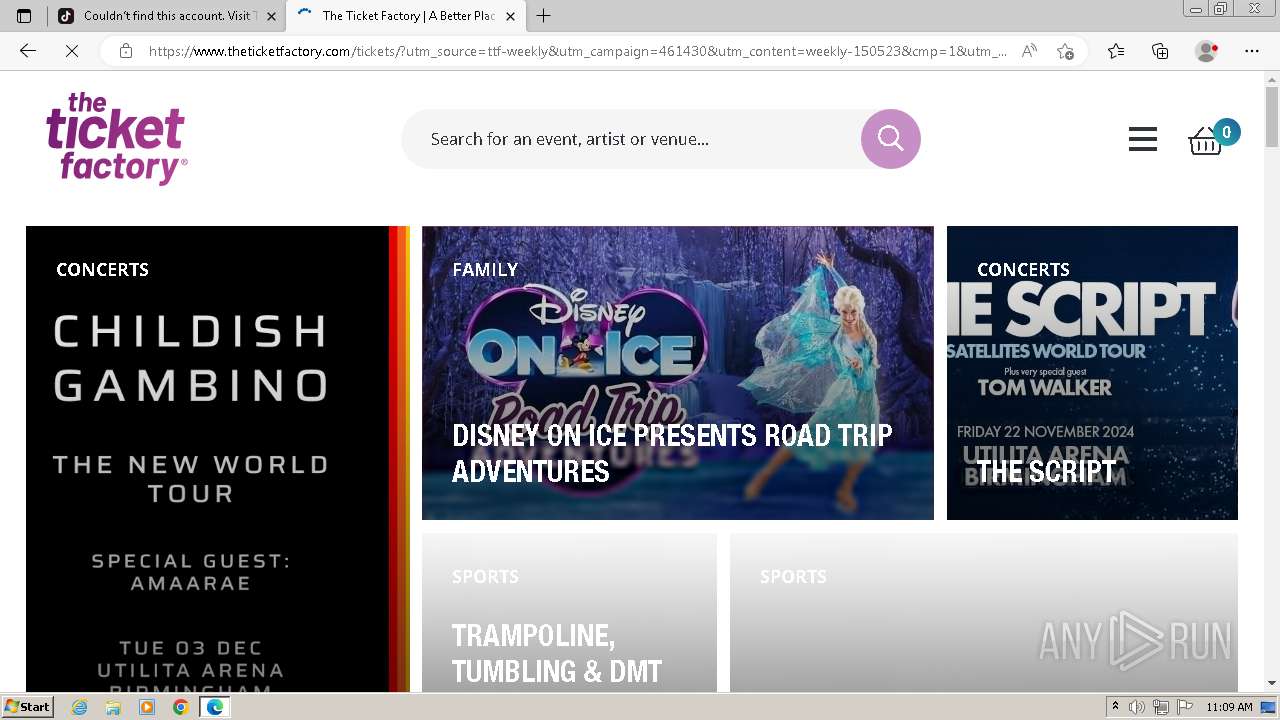This screenshot has height=720, width=1280.
Task: Click the Edge taskbar icon
Action: point(214,707)
